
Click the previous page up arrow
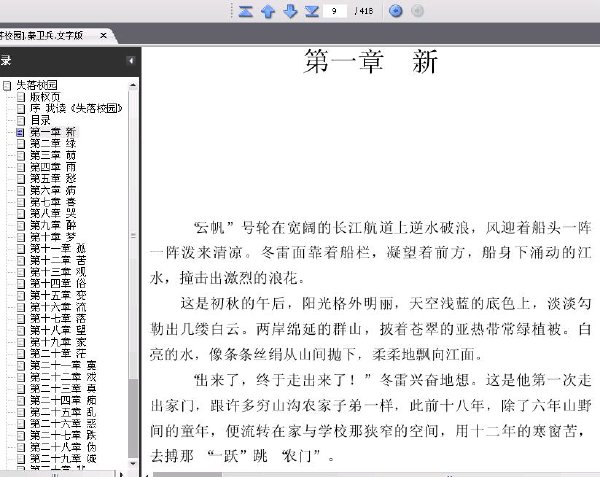[267, 11]
